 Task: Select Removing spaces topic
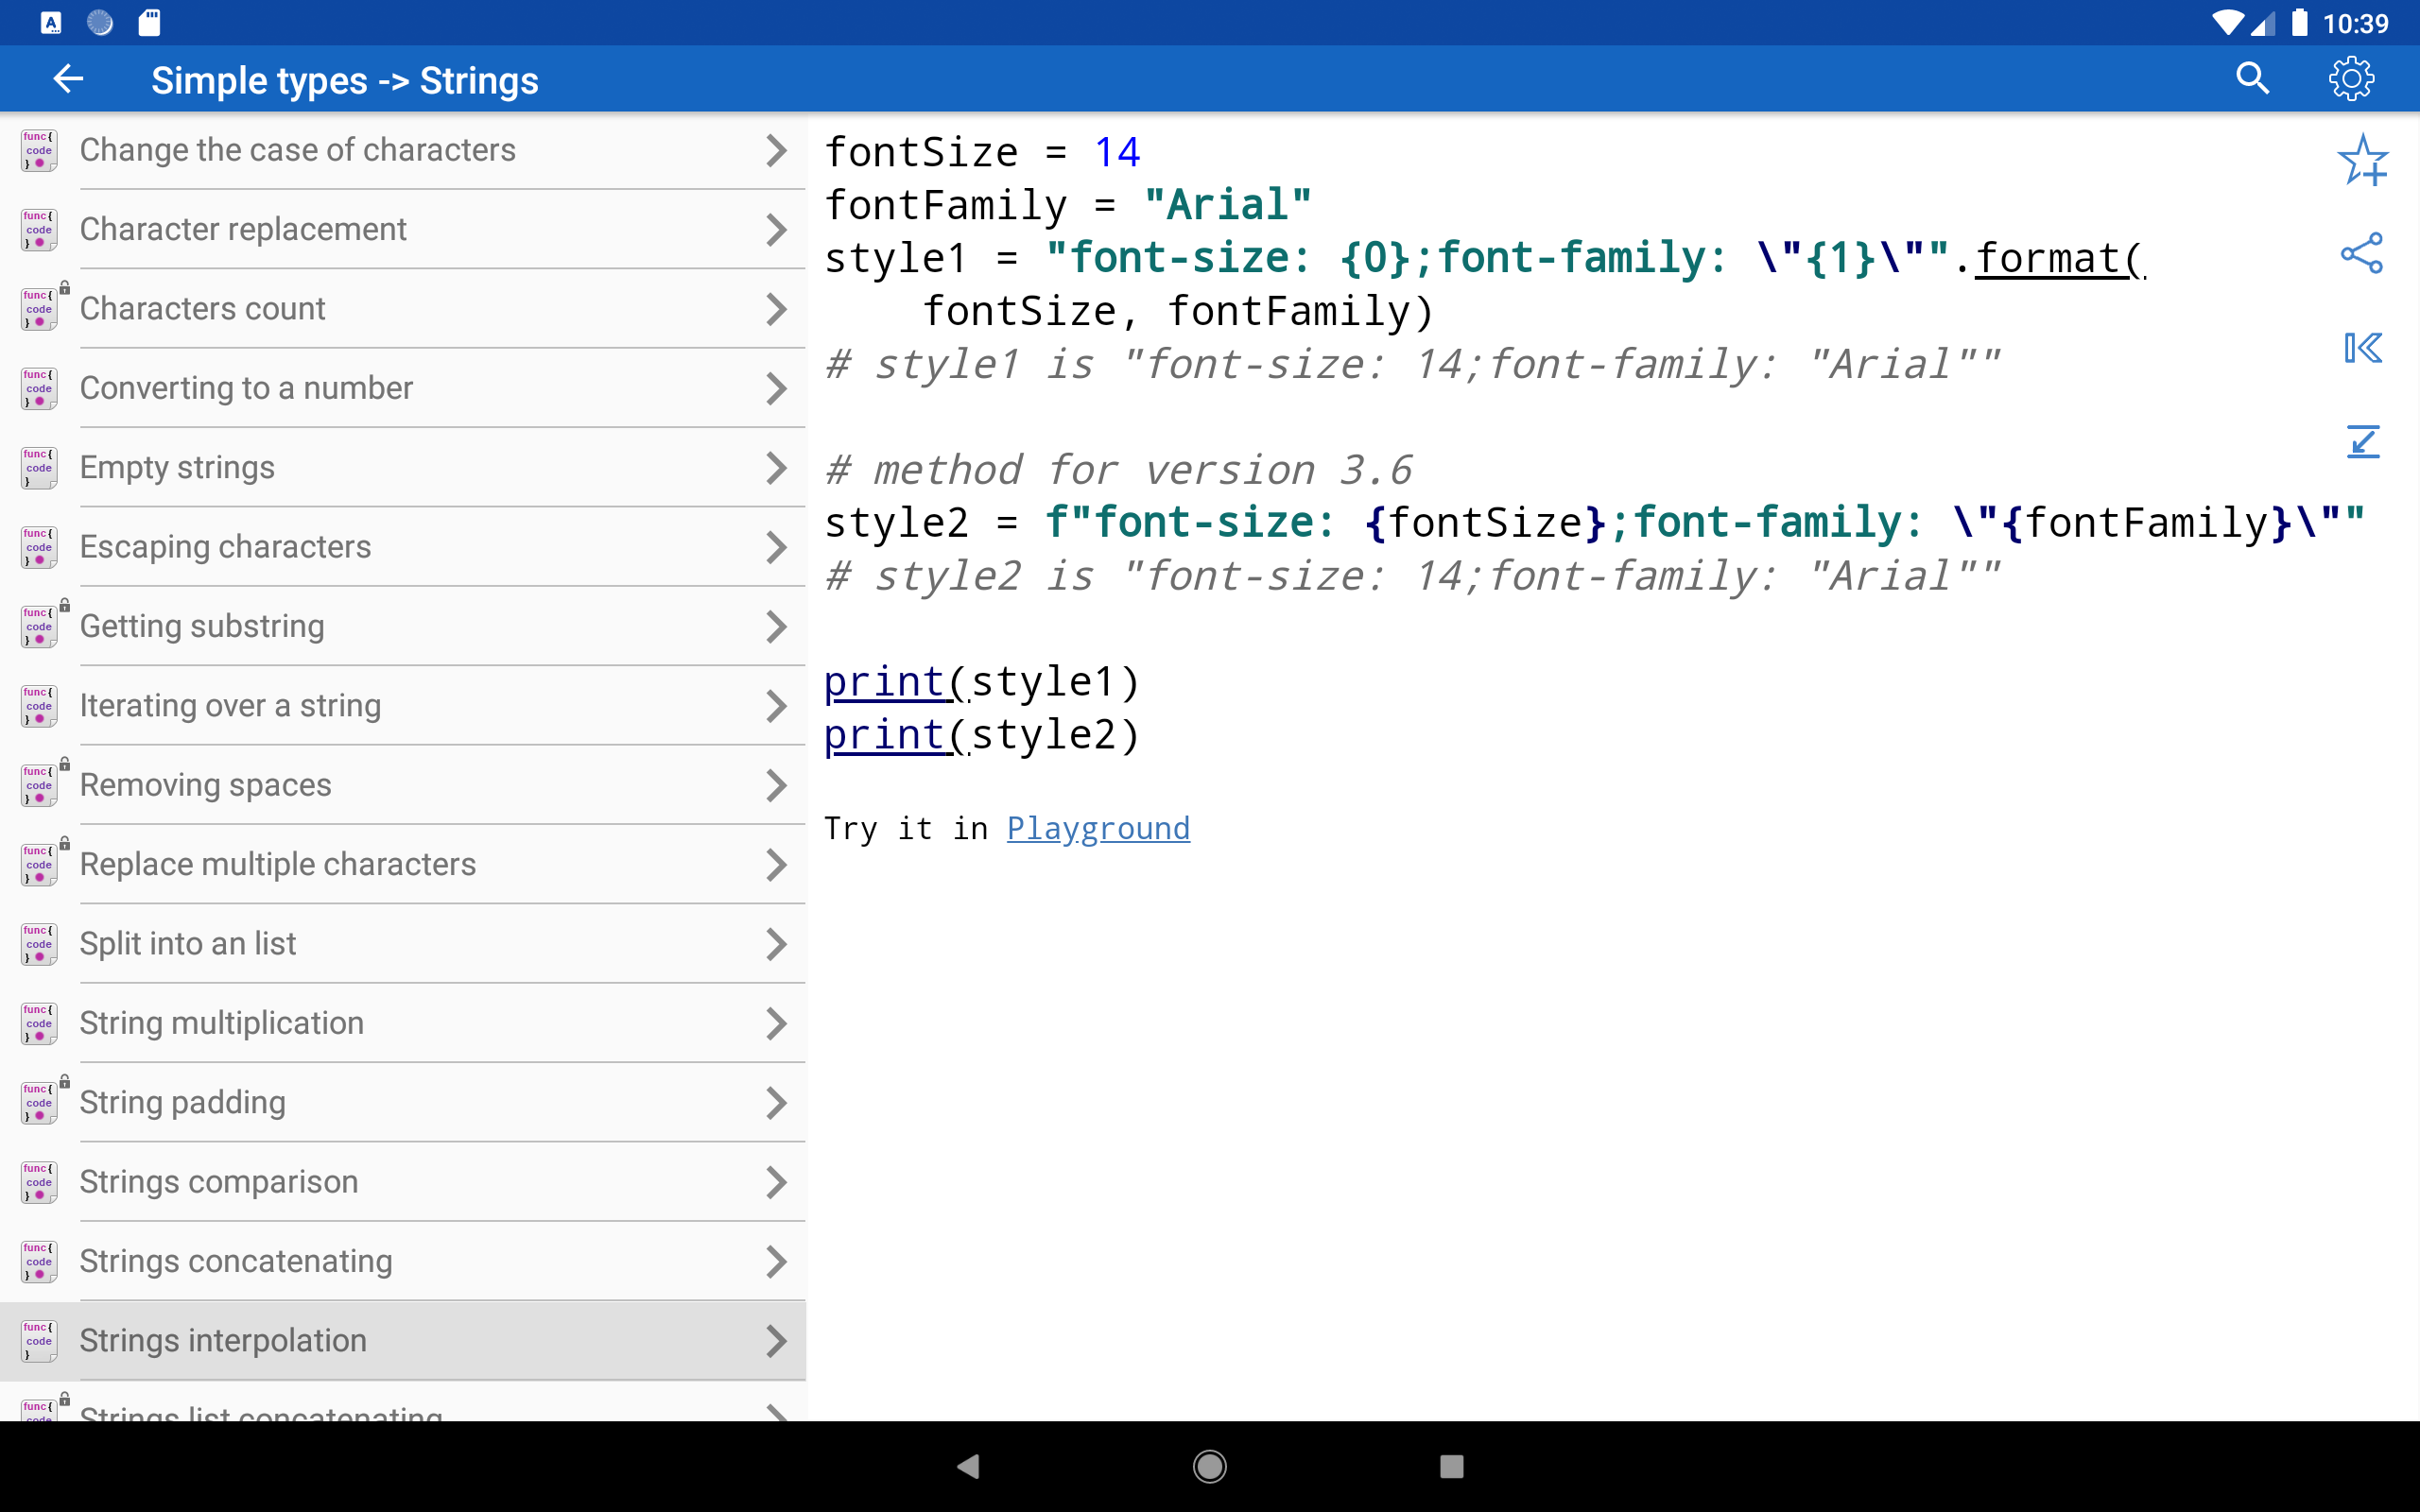click(x=403, y=785)
